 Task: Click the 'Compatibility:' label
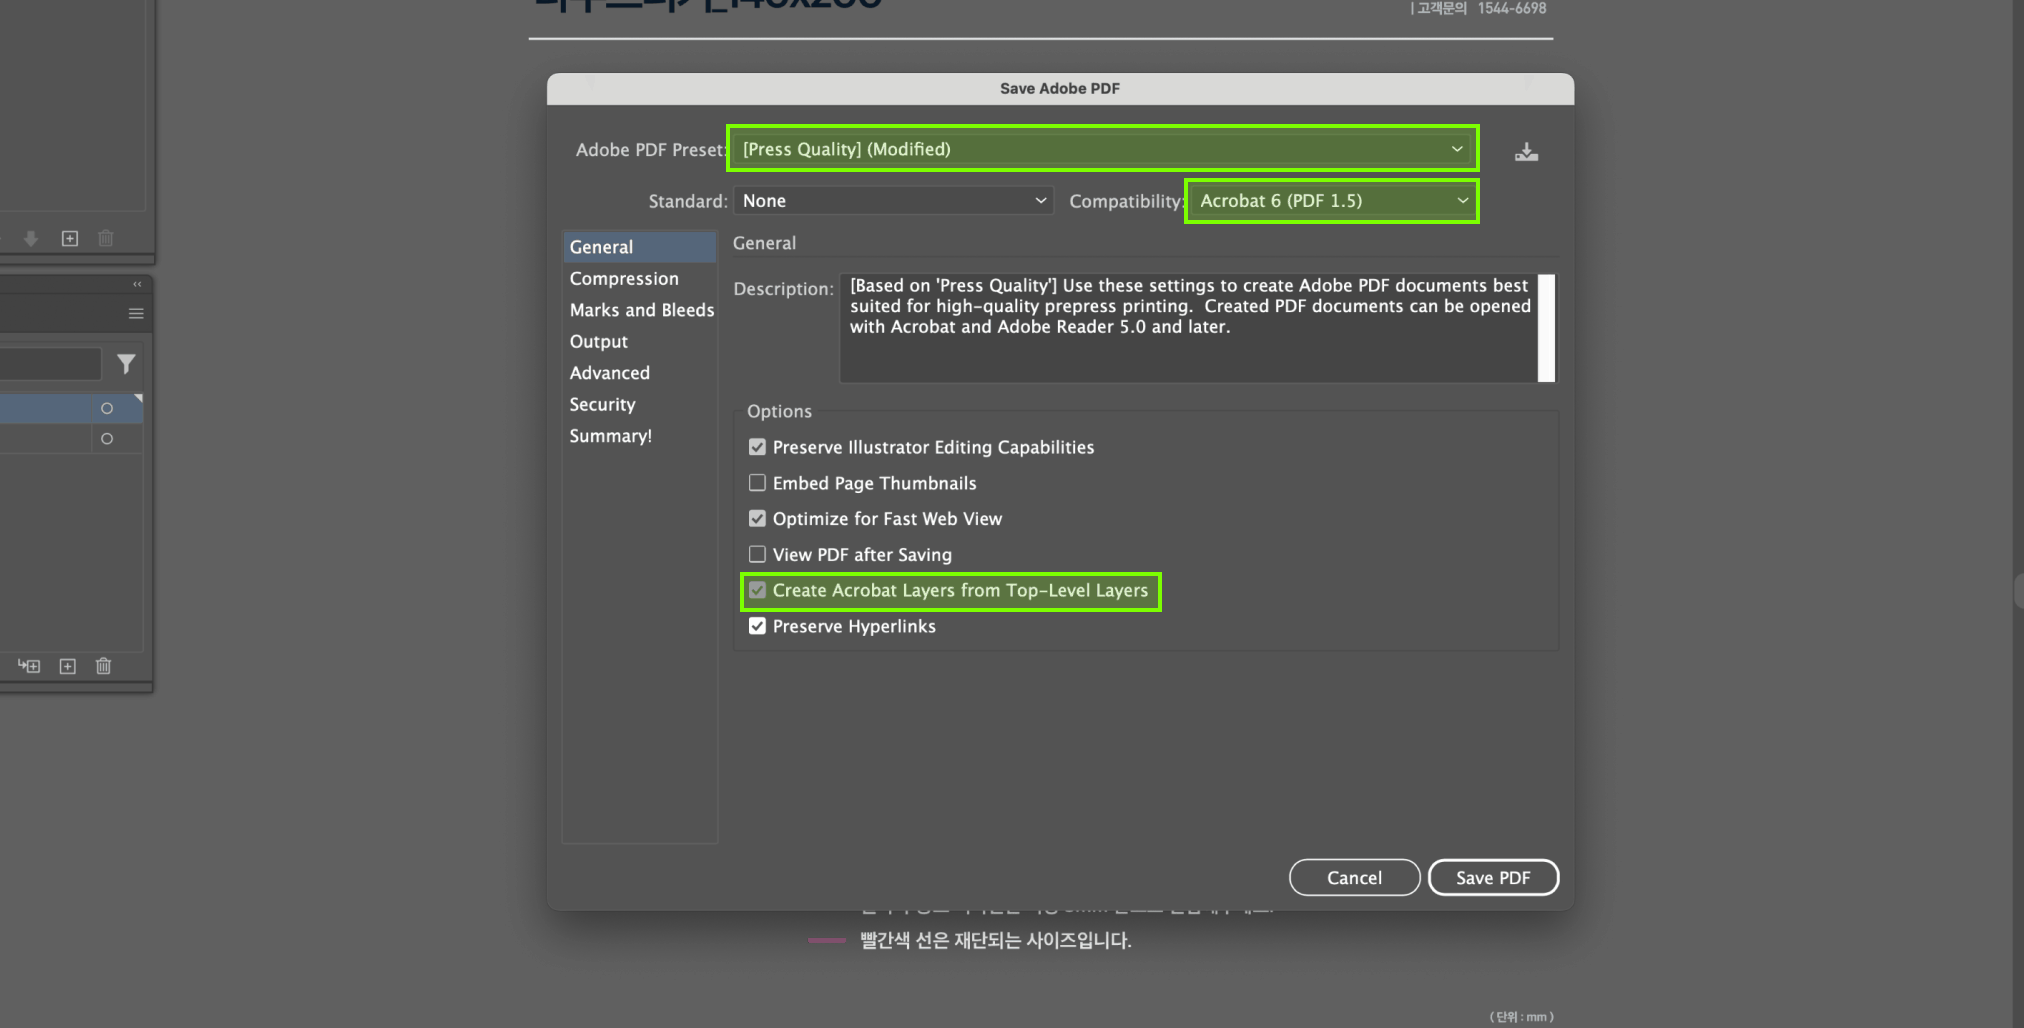tap(1127, 201)
